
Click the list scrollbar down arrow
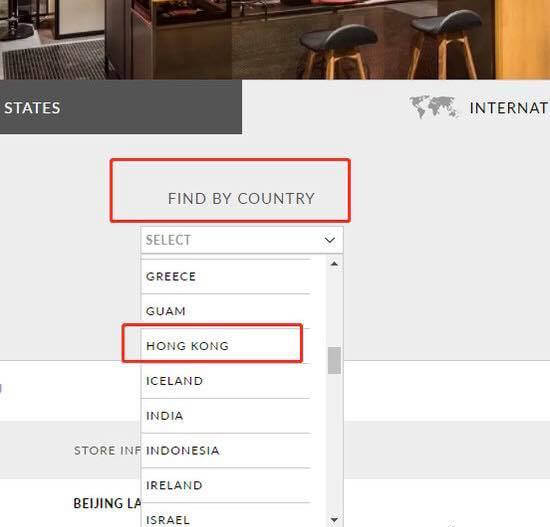(334, 519)
